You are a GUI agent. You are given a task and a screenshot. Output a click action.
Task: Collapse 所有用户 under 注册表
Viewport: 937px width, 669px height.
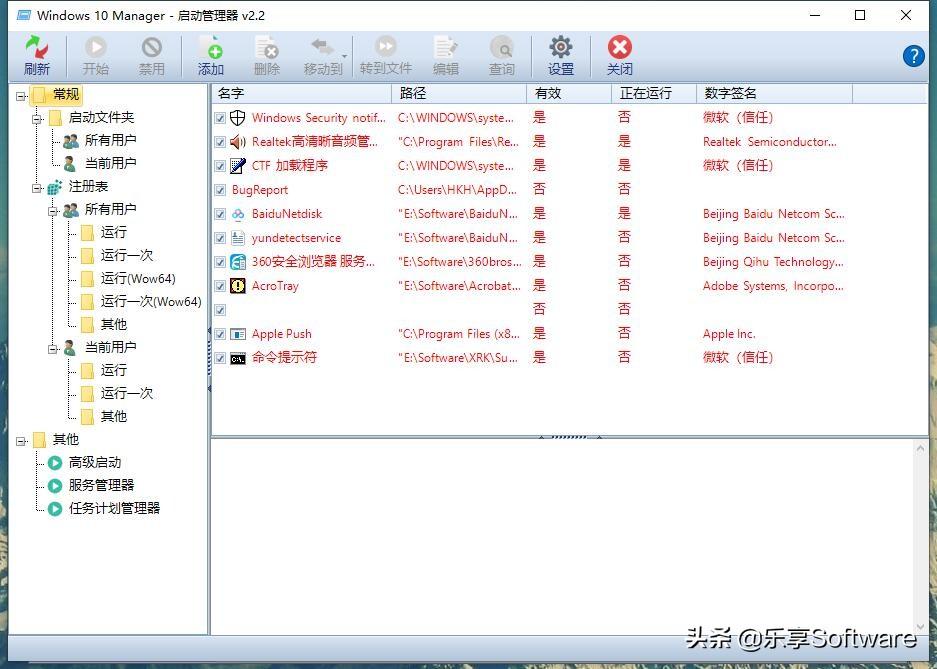pyautogui.click(x=53, y=211)
